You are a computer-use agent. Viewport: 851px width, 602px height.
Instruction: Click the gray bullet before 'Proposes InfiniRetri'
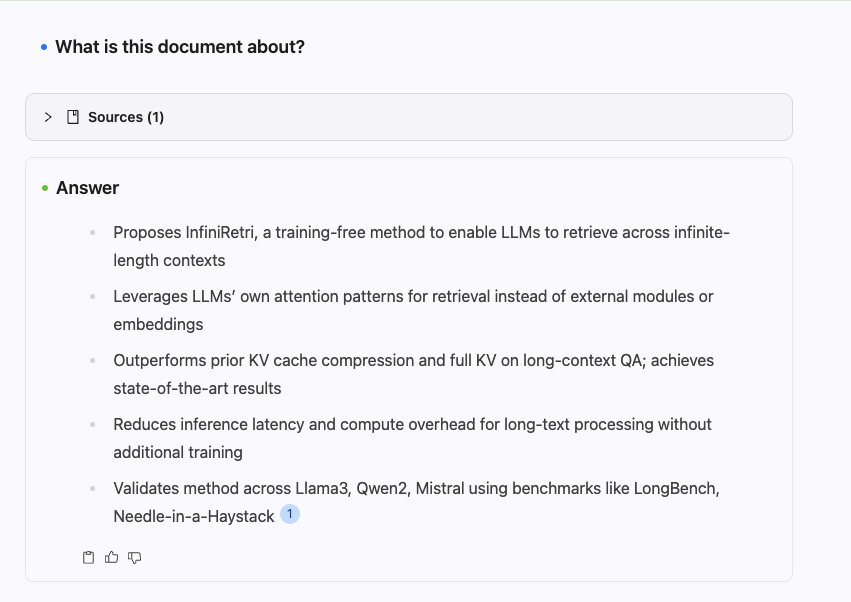(92, 233)
